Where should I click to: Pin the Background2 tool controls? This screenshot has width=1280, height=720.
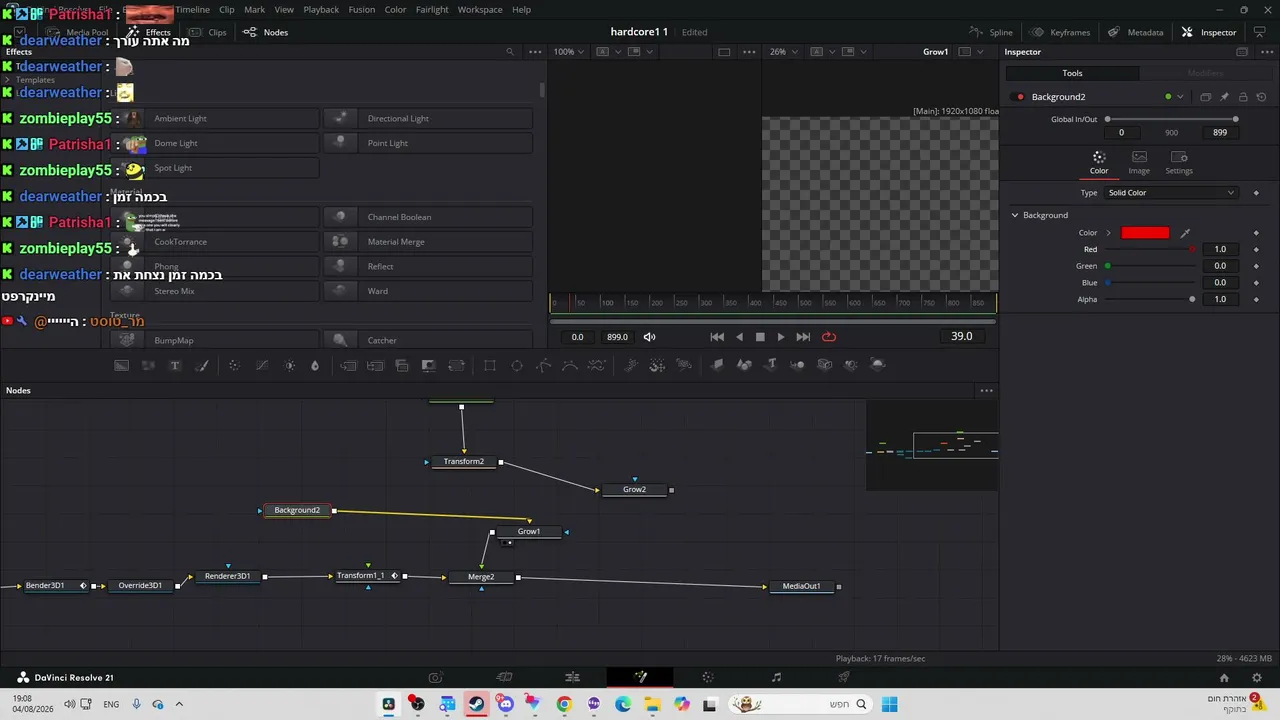click(x=1224, y=97)
